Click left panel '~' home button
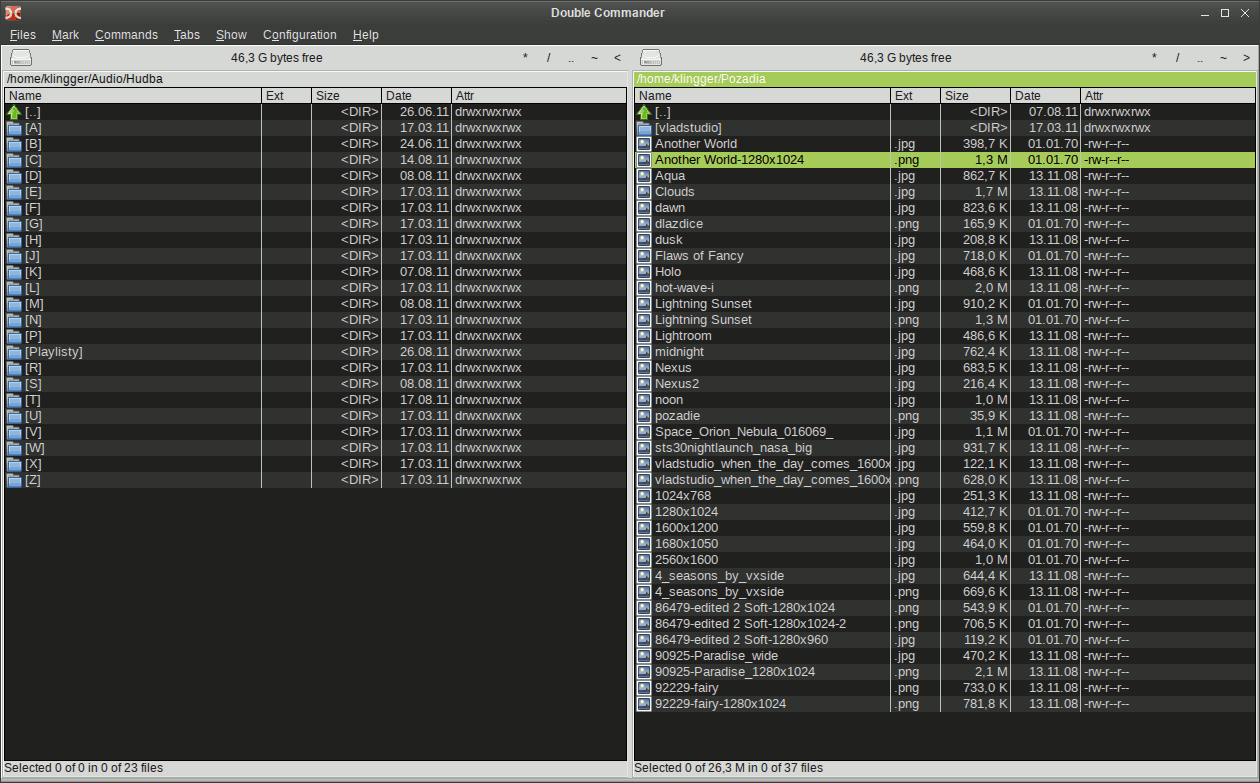 [594, 58]
